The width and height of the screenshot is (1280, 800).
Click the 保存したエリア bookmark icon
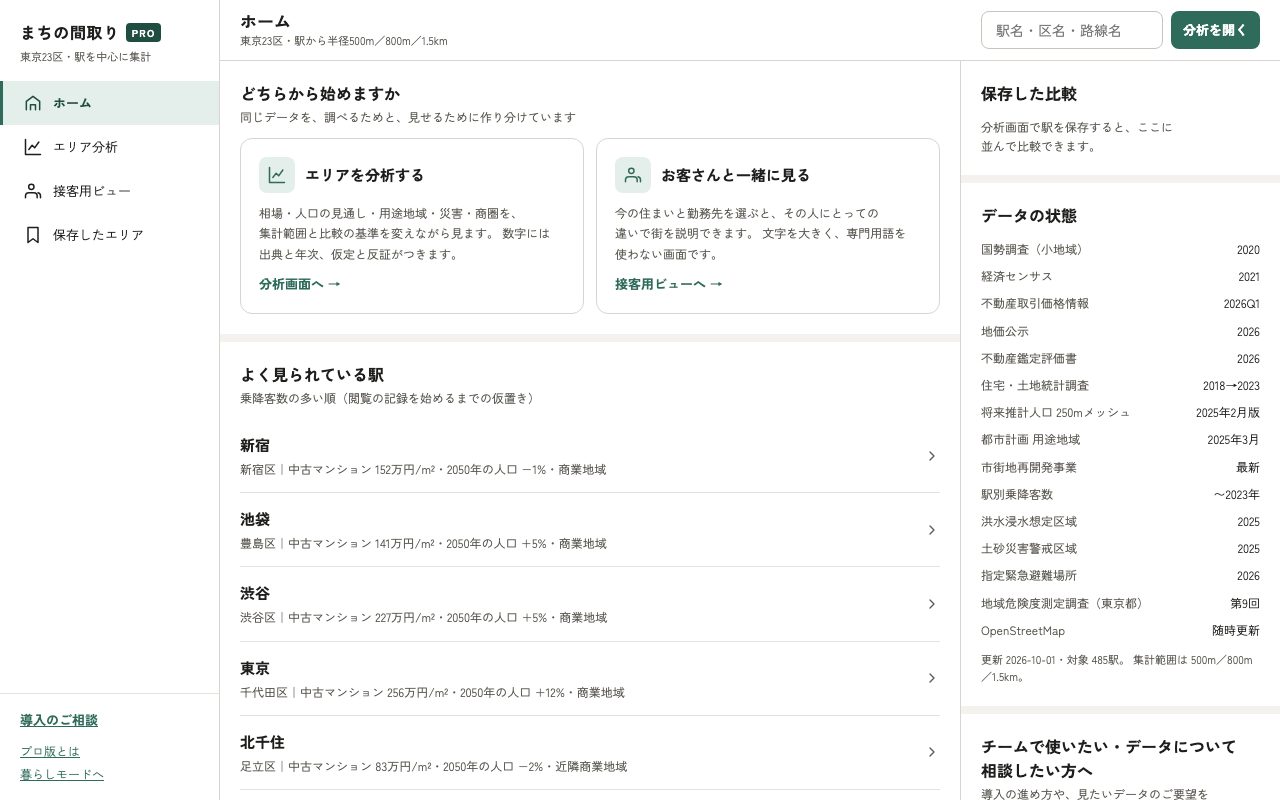click(x=33, y=235)
